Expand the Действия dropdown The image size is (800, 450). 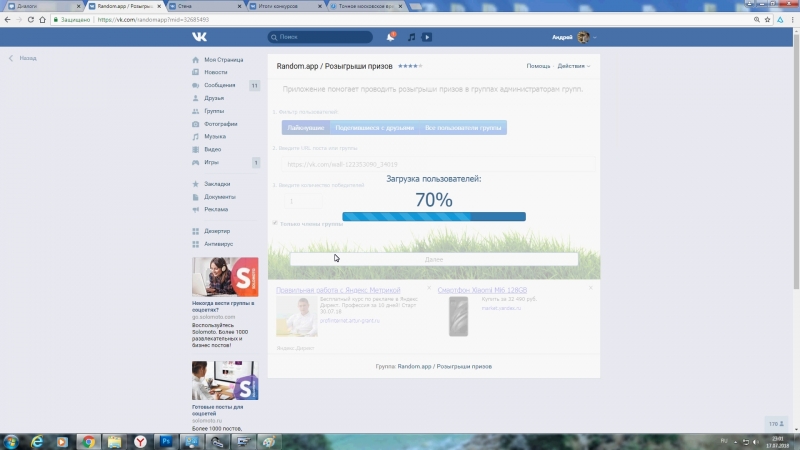click(573, 66)
